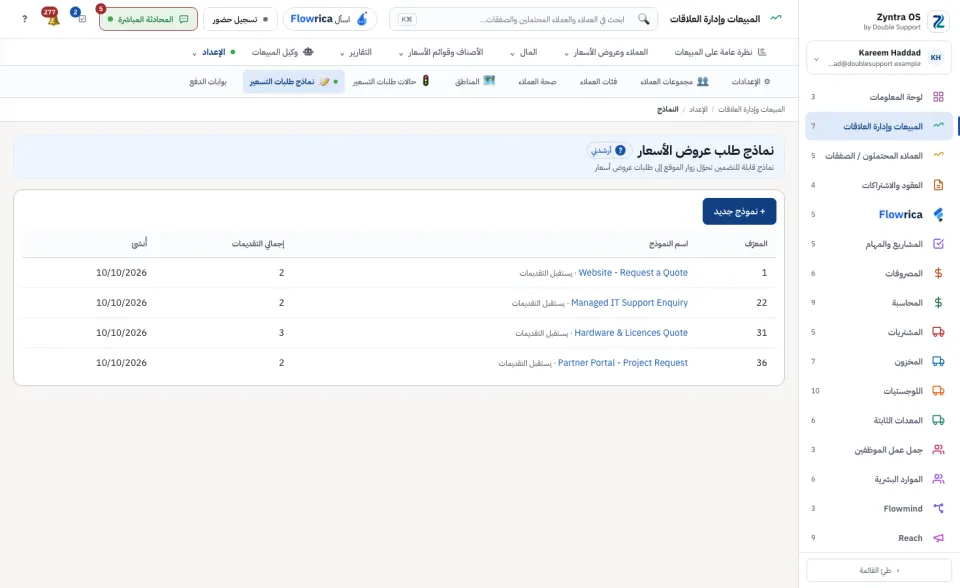Open Pricing Request Forms tab

(294, 81)
